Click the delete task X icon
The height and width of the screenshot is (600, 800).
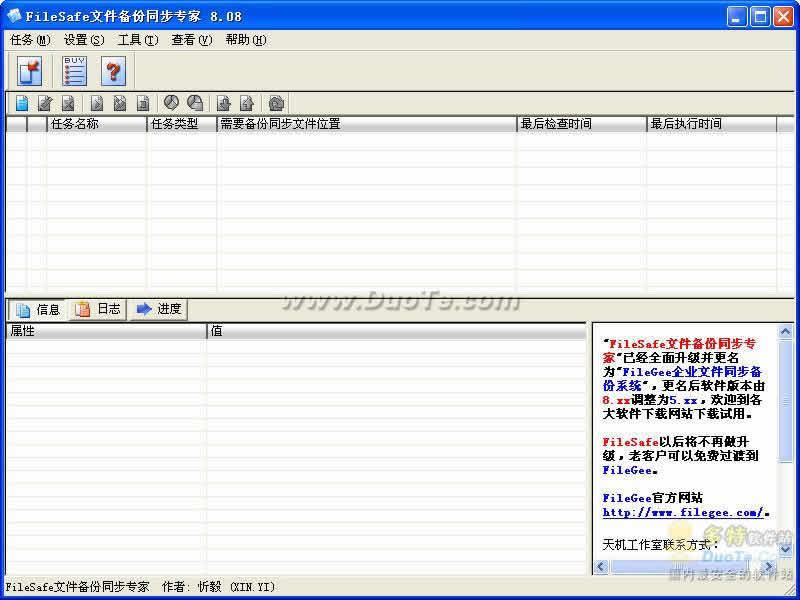[x=68, y=104]
